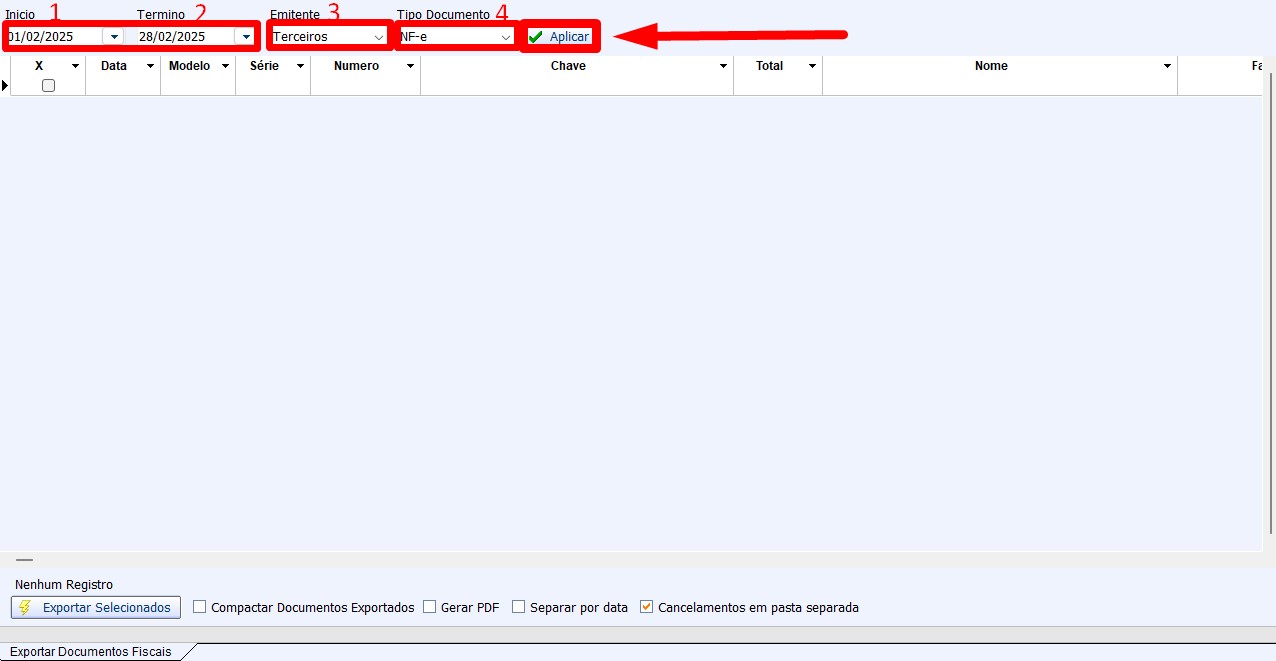1276x661 pixels.
Task: Open the Total column filter arrow
Action: tap(812, 67)
